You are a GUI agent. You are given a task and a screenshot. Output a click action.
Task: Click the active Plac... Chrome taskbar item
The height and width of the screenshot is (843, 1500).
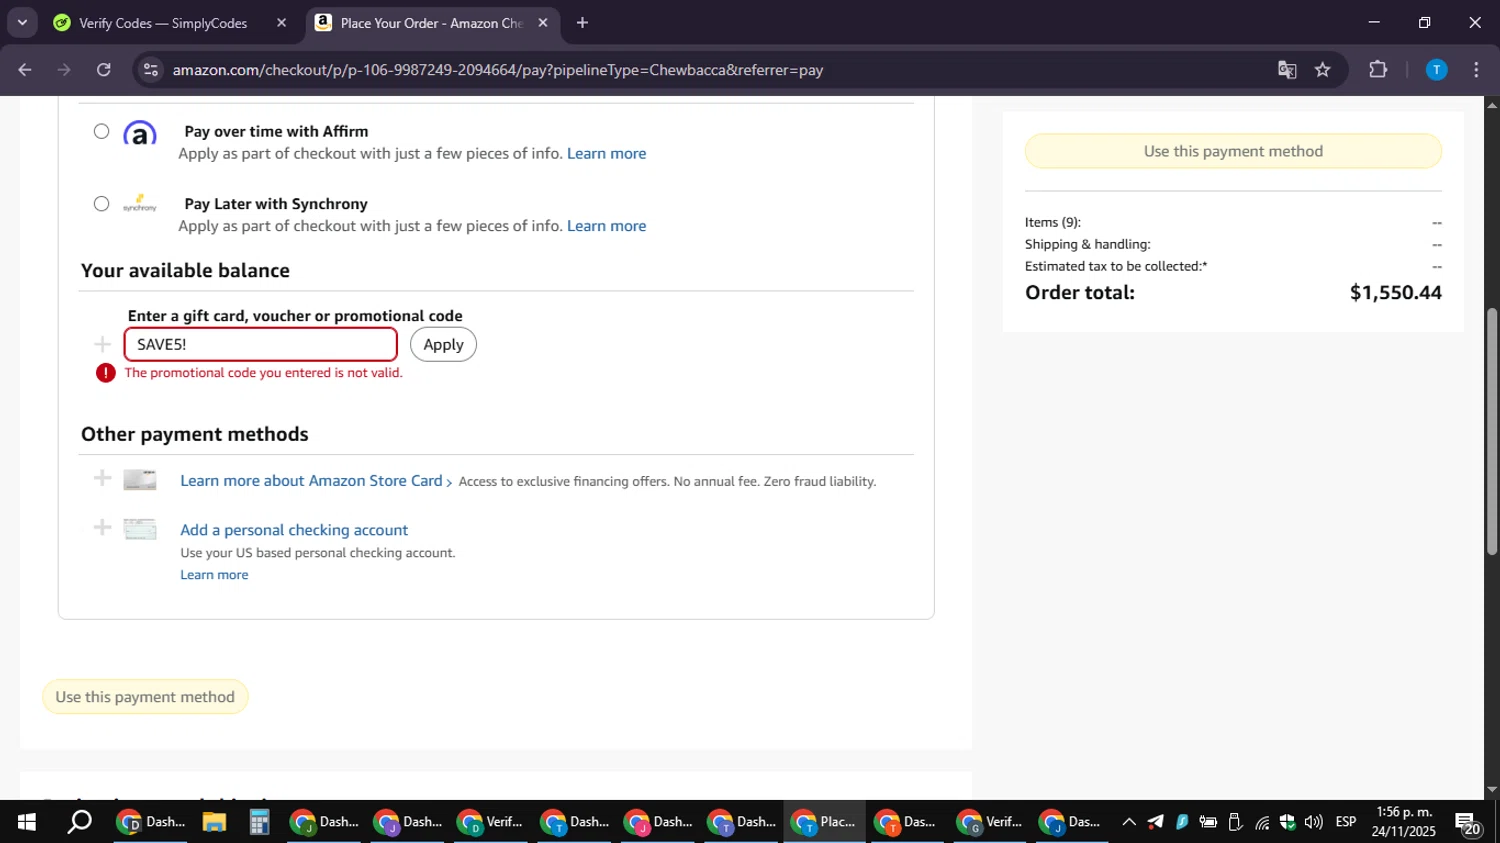click(x=824, y=822)
